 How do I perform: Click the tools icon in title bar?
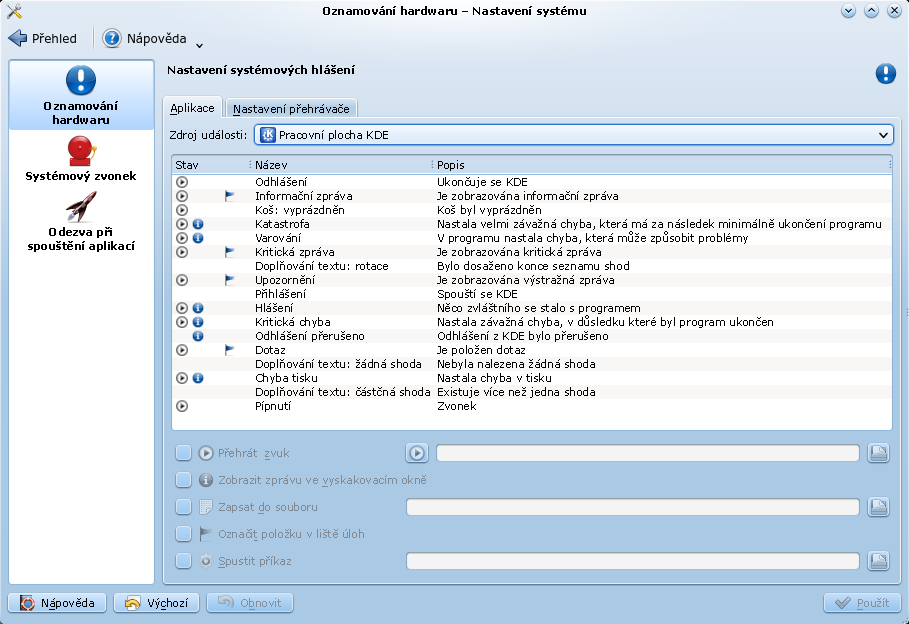[x=13, y=11]
